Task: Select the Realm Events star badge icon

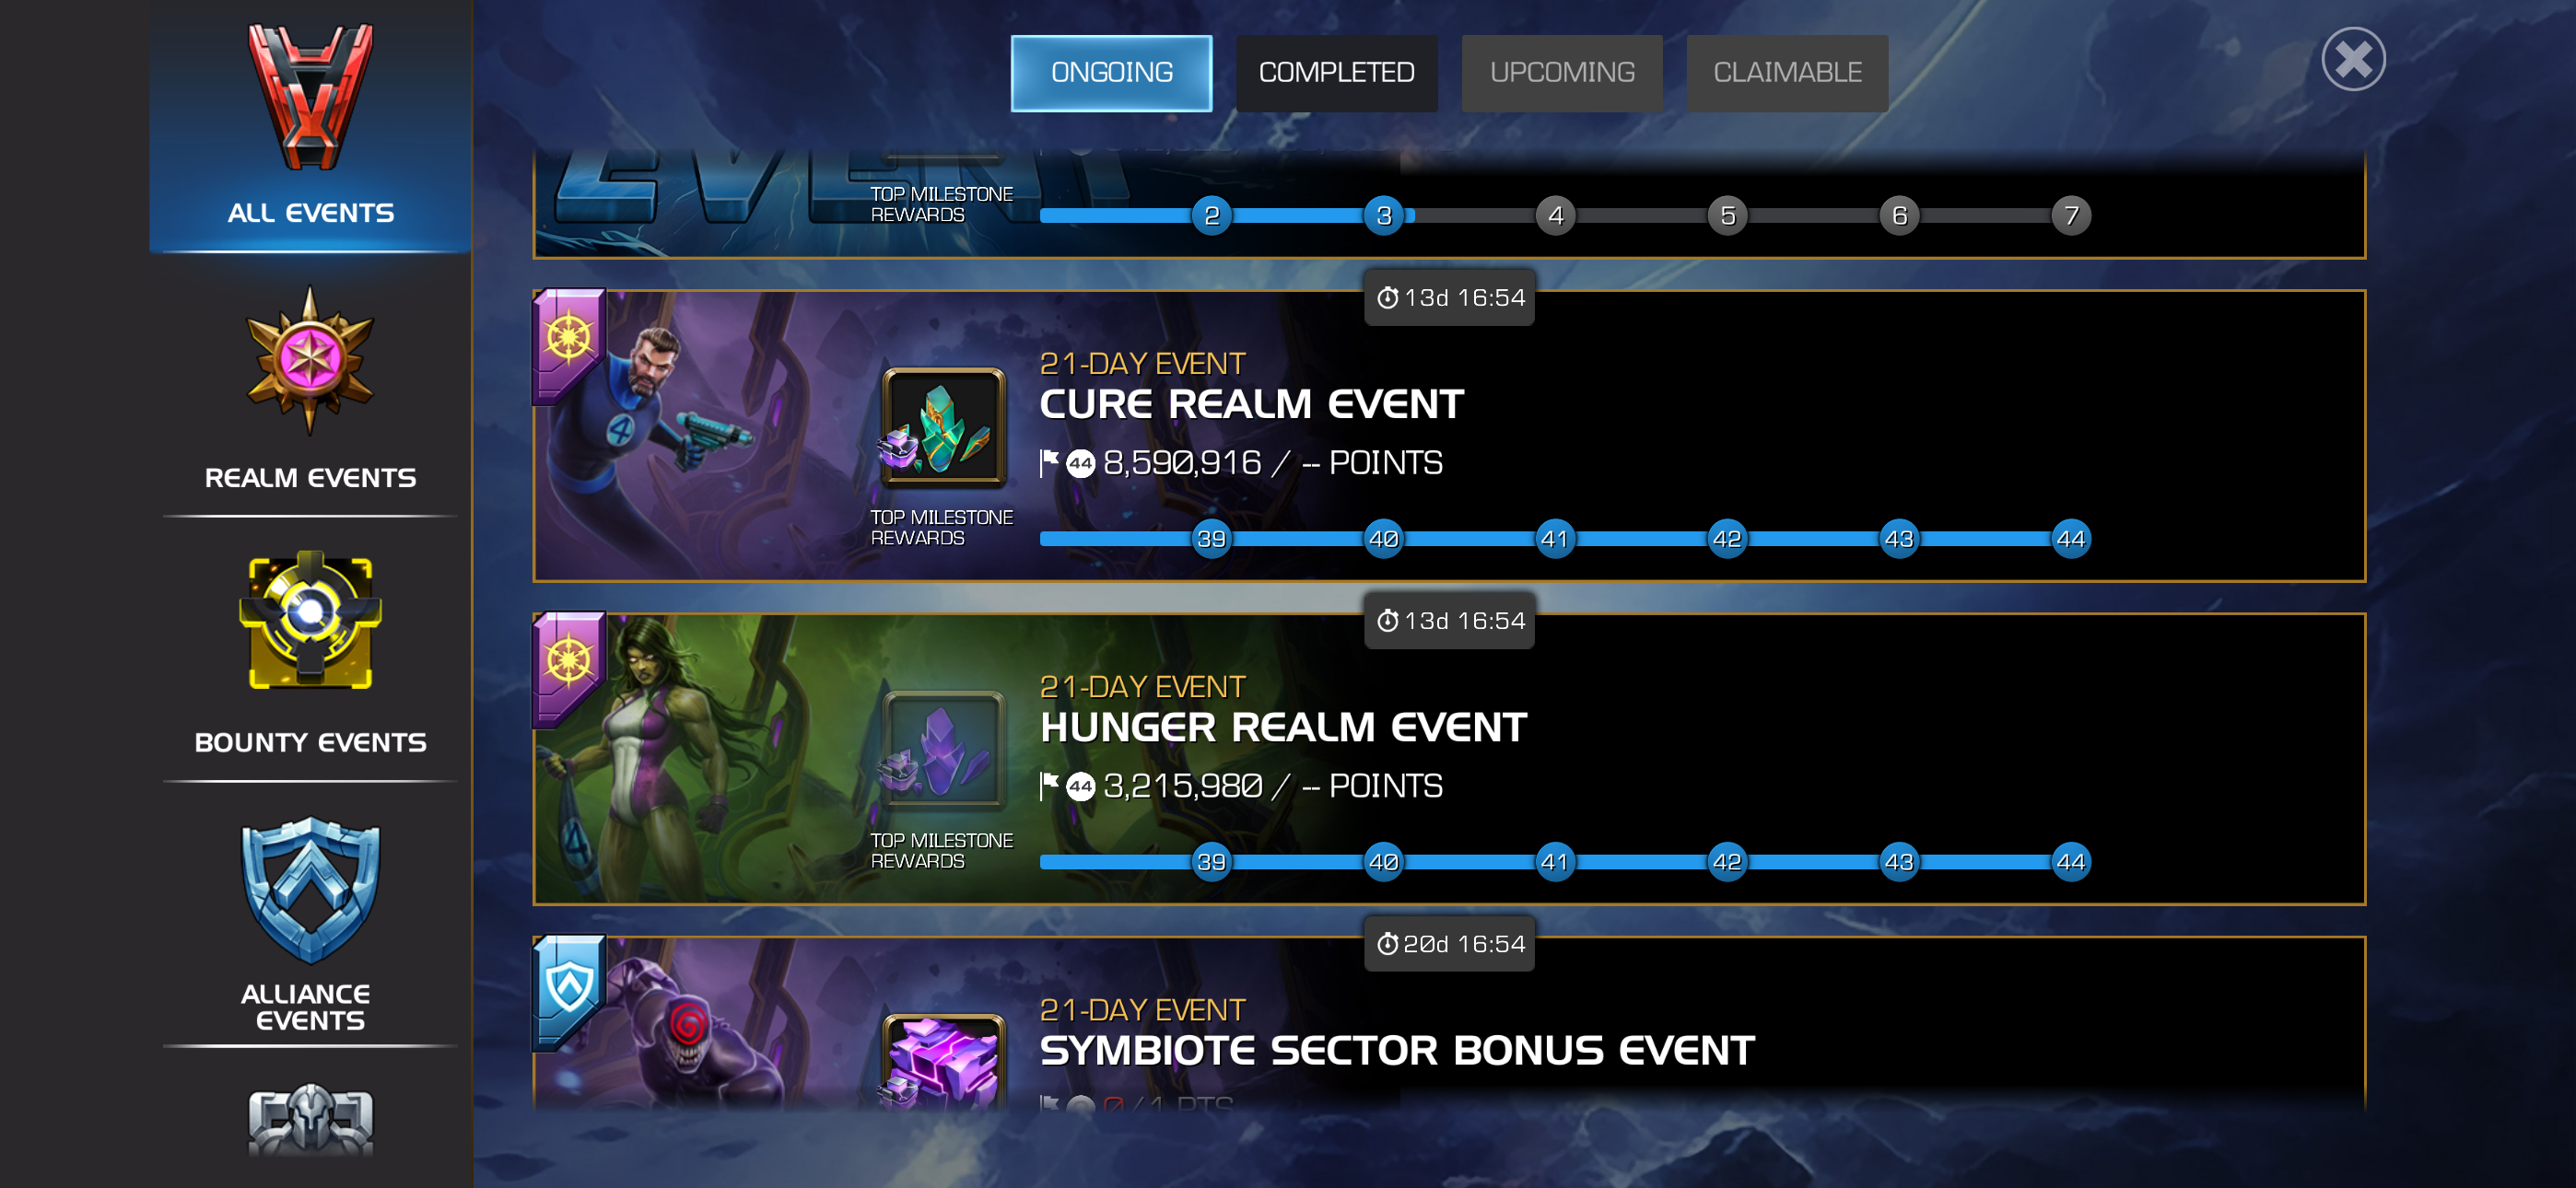Action: pos(310,361)
